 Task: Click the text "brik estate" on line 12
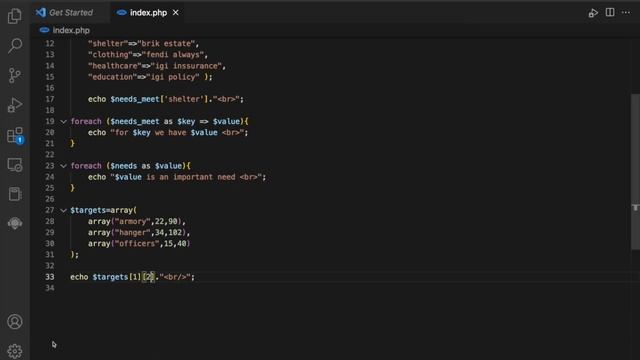click(x=167, y=43)
